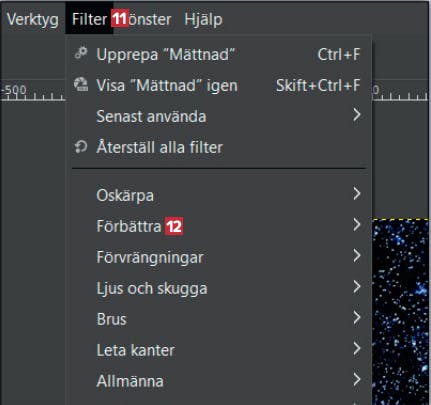Screen dimensions: 431x405
Task: Open the Brus filter submenu
Action: [219, 319]
